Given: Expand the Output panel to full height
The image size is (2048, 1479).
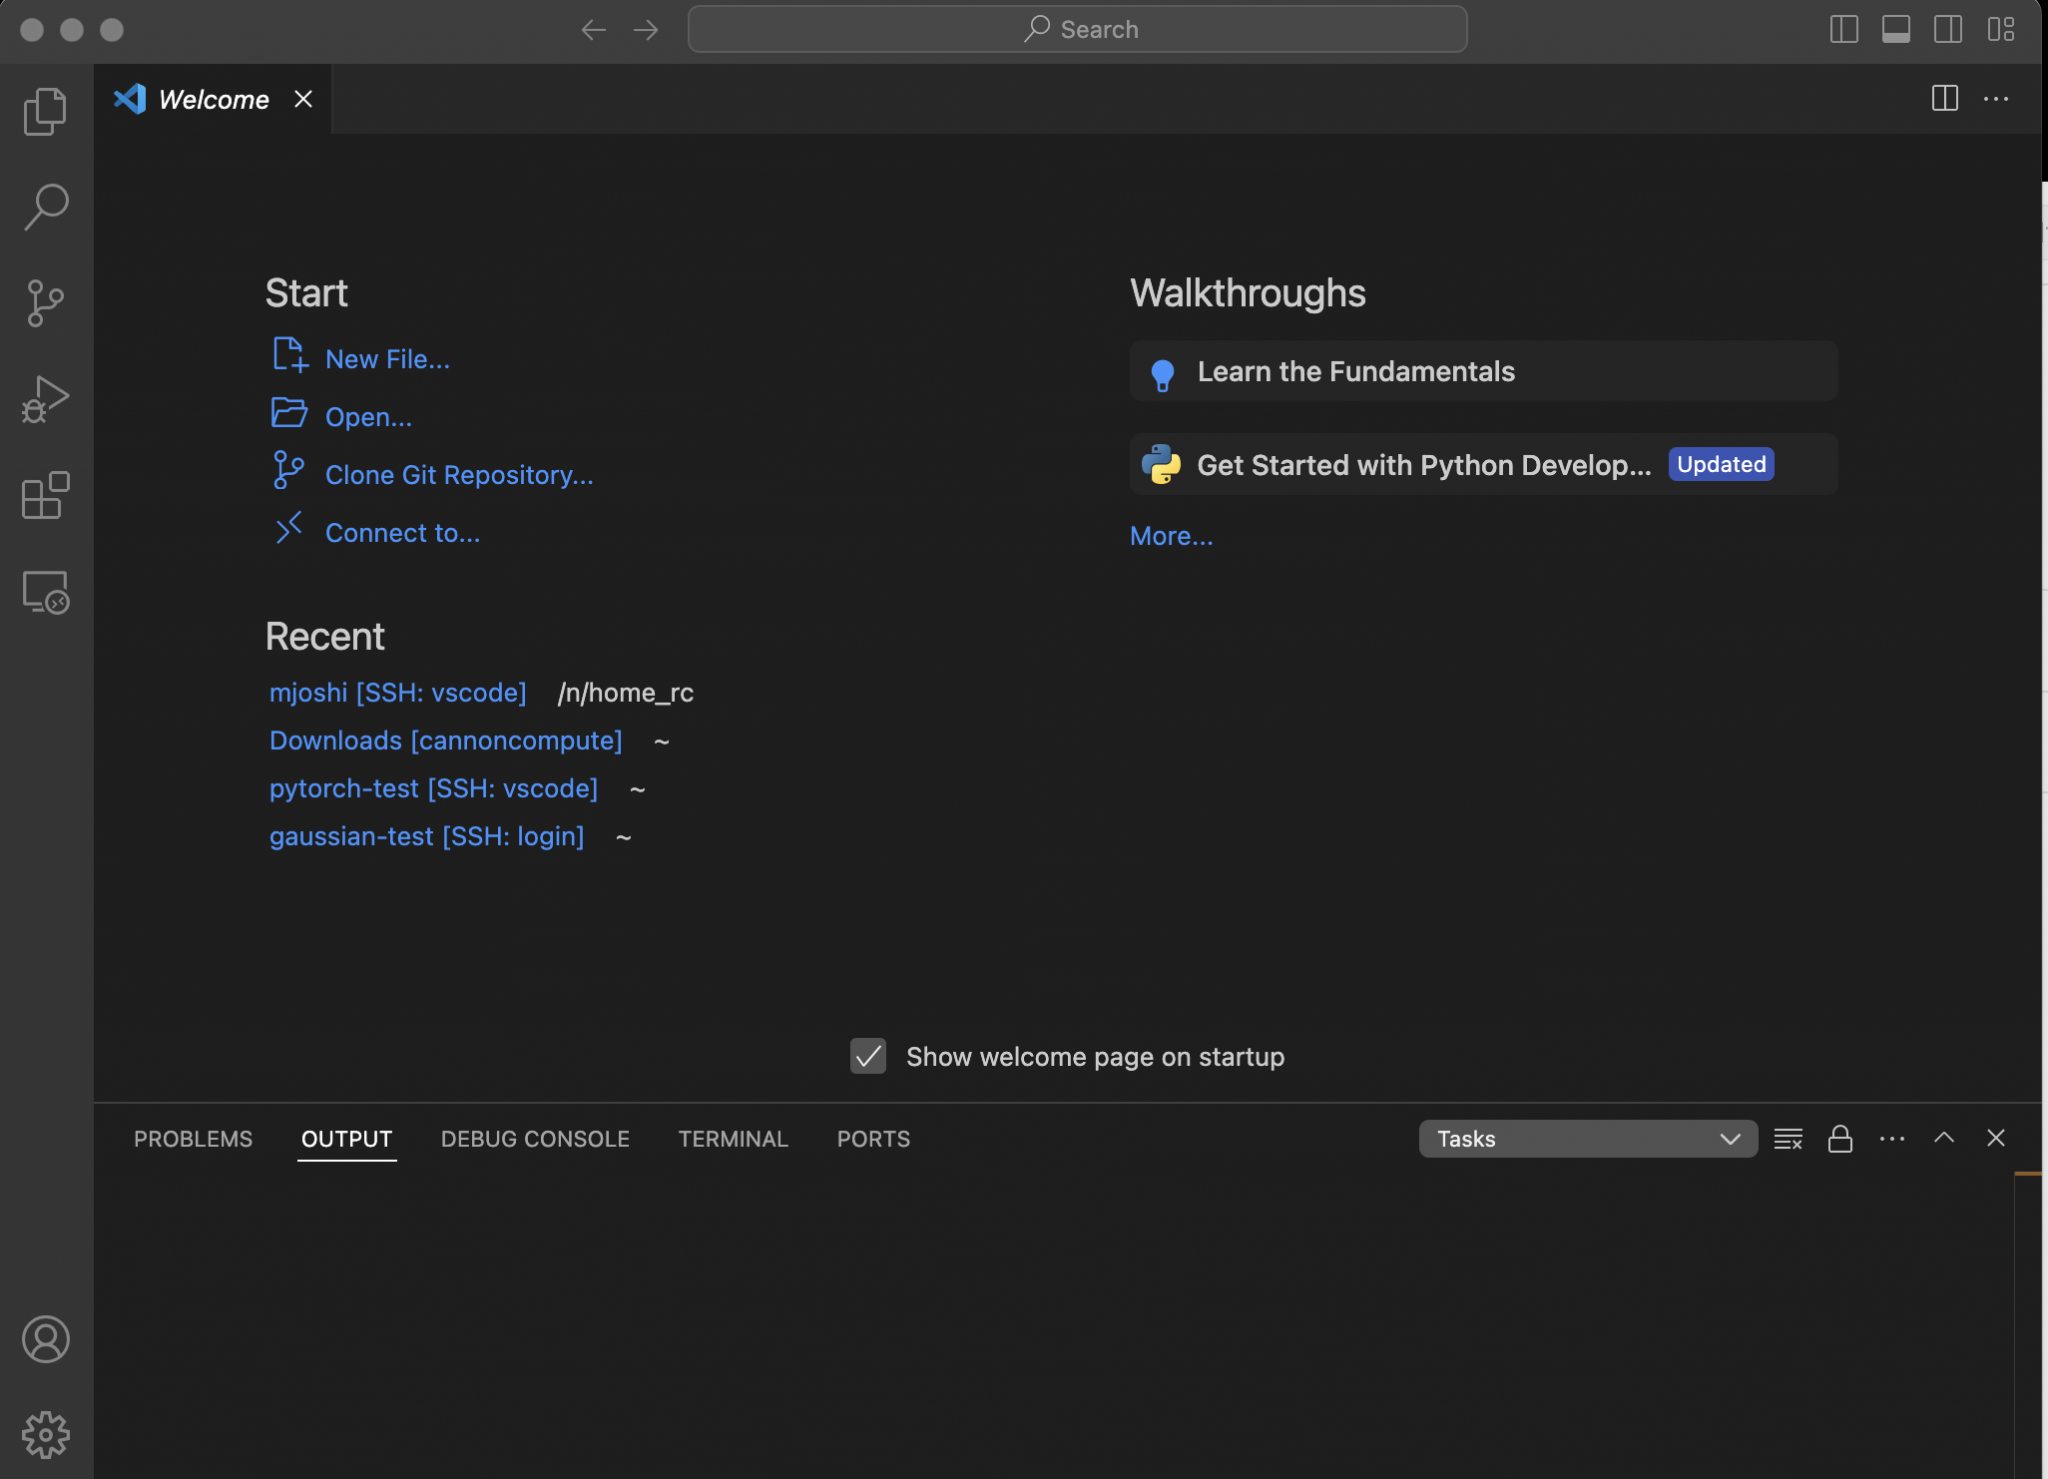Looking at the screenshot, I should click(x=1943, y=1138).
